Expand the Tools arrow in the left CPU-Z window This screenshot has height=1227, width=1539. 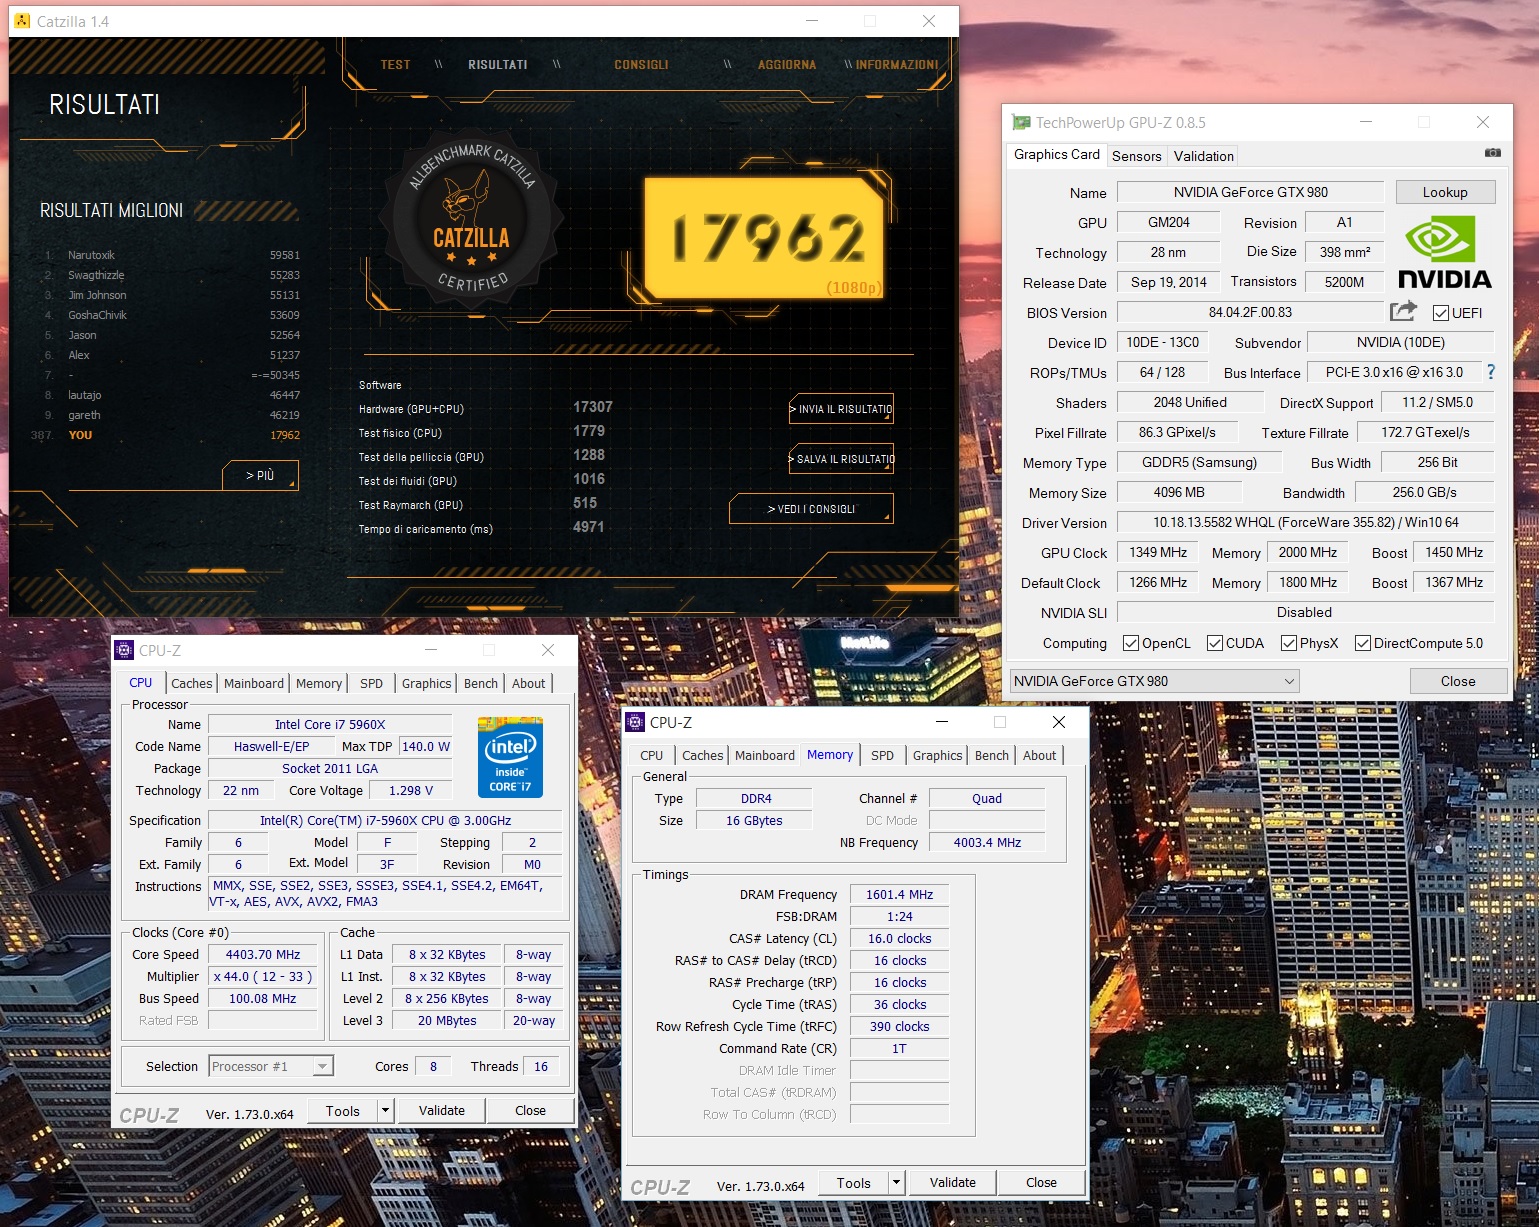[385, 1111]
